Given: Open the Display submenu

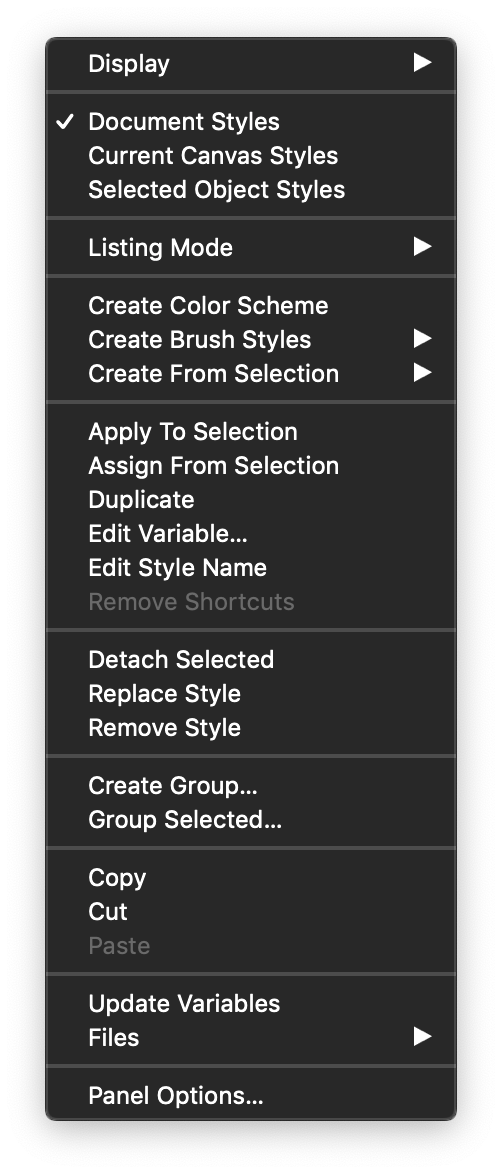Looking at the screenshot, I should point(251,63).
